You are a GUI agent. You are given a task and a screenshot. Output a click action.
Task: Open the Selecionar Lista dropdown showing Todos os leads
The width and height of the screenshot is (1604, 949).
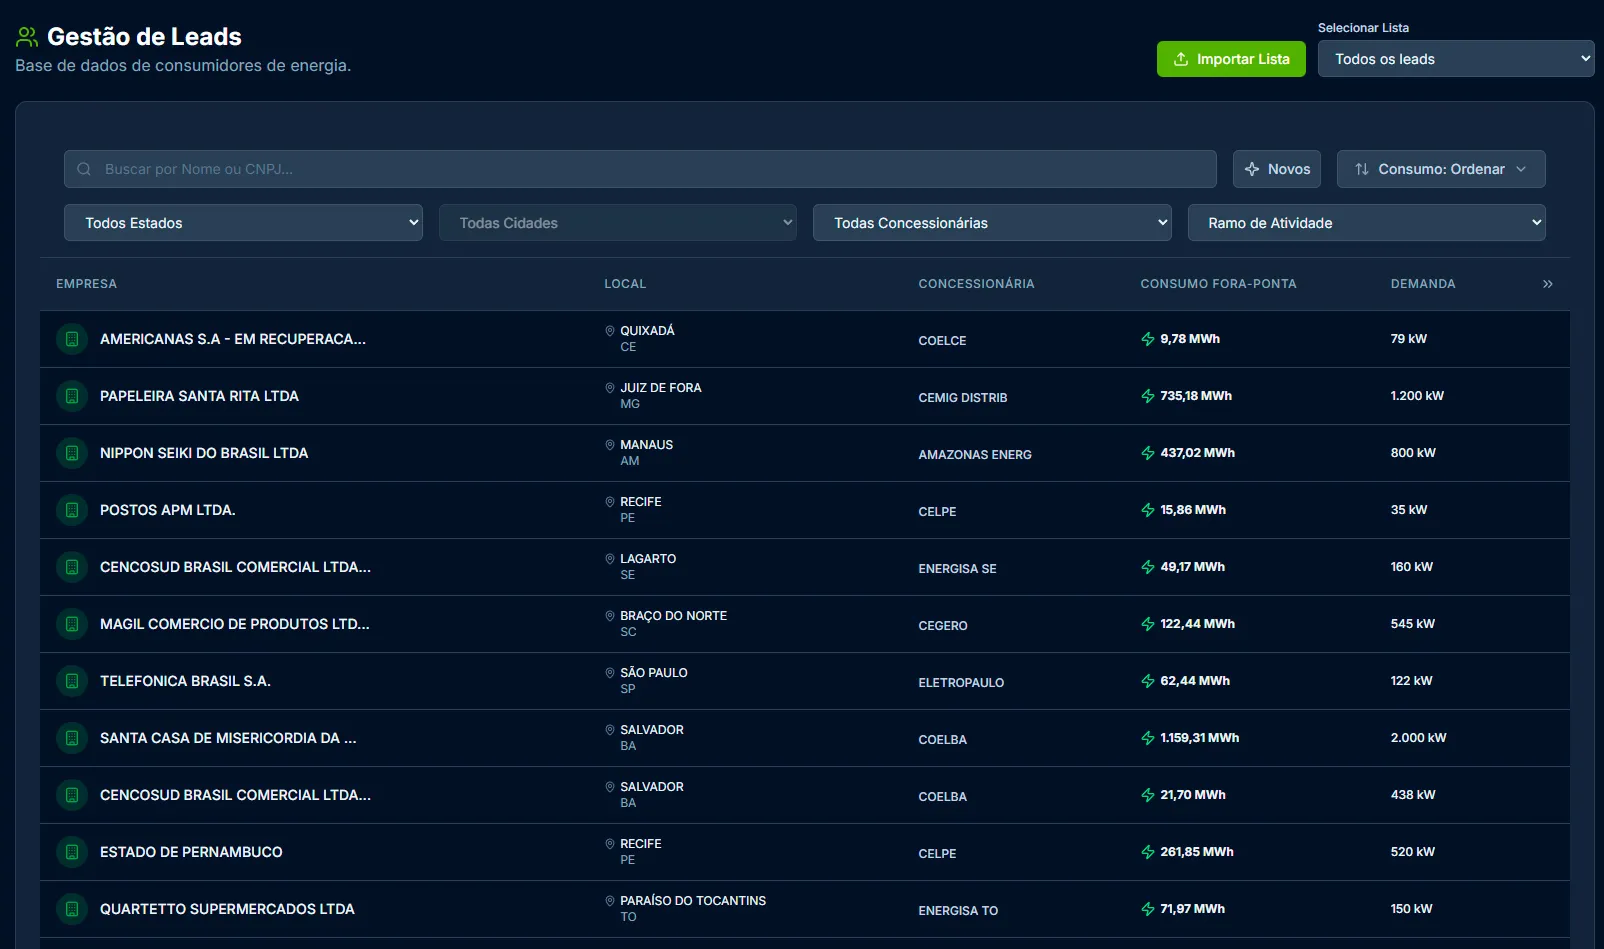coord(1455,58)
